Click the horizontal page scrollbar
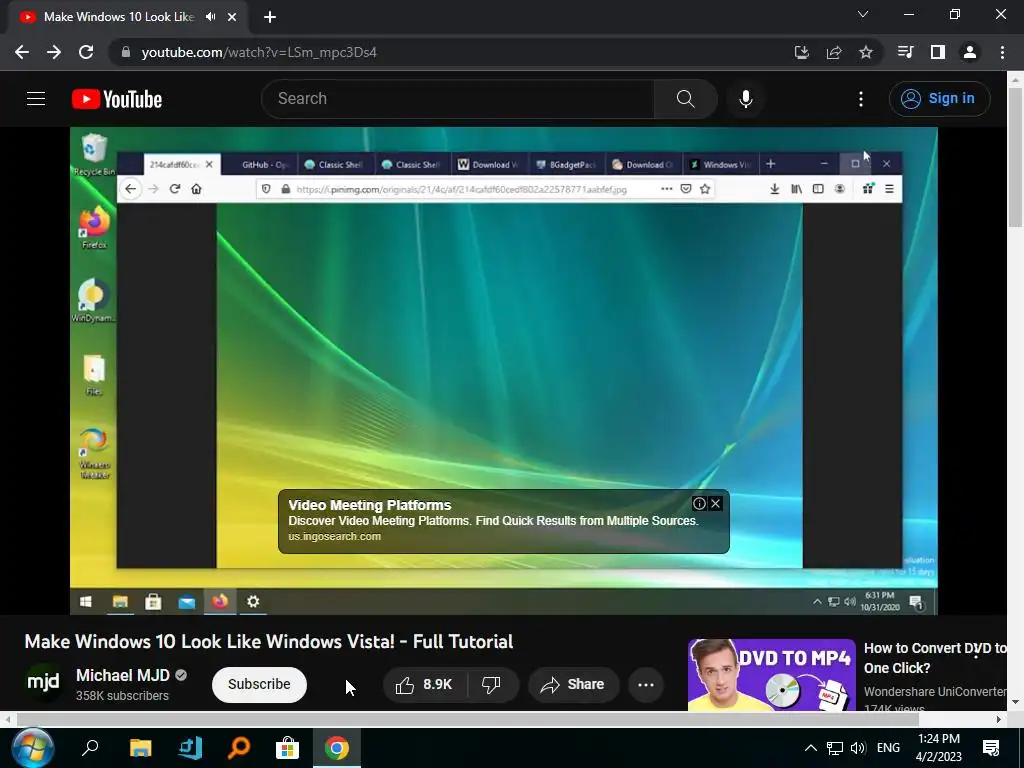Image resolution: width=1024 pixels, height=768 pixels. [468, 719]
